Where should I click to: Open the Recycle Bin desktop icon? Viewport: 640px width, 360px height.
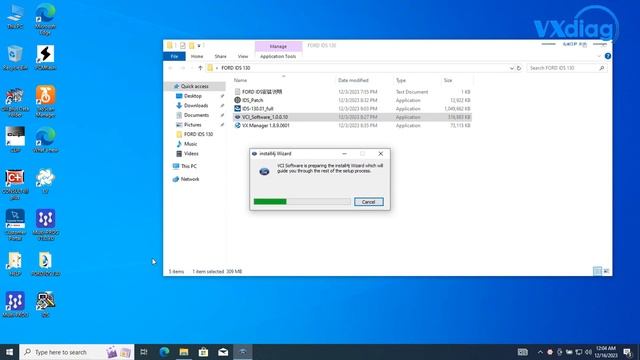(15, 58)
